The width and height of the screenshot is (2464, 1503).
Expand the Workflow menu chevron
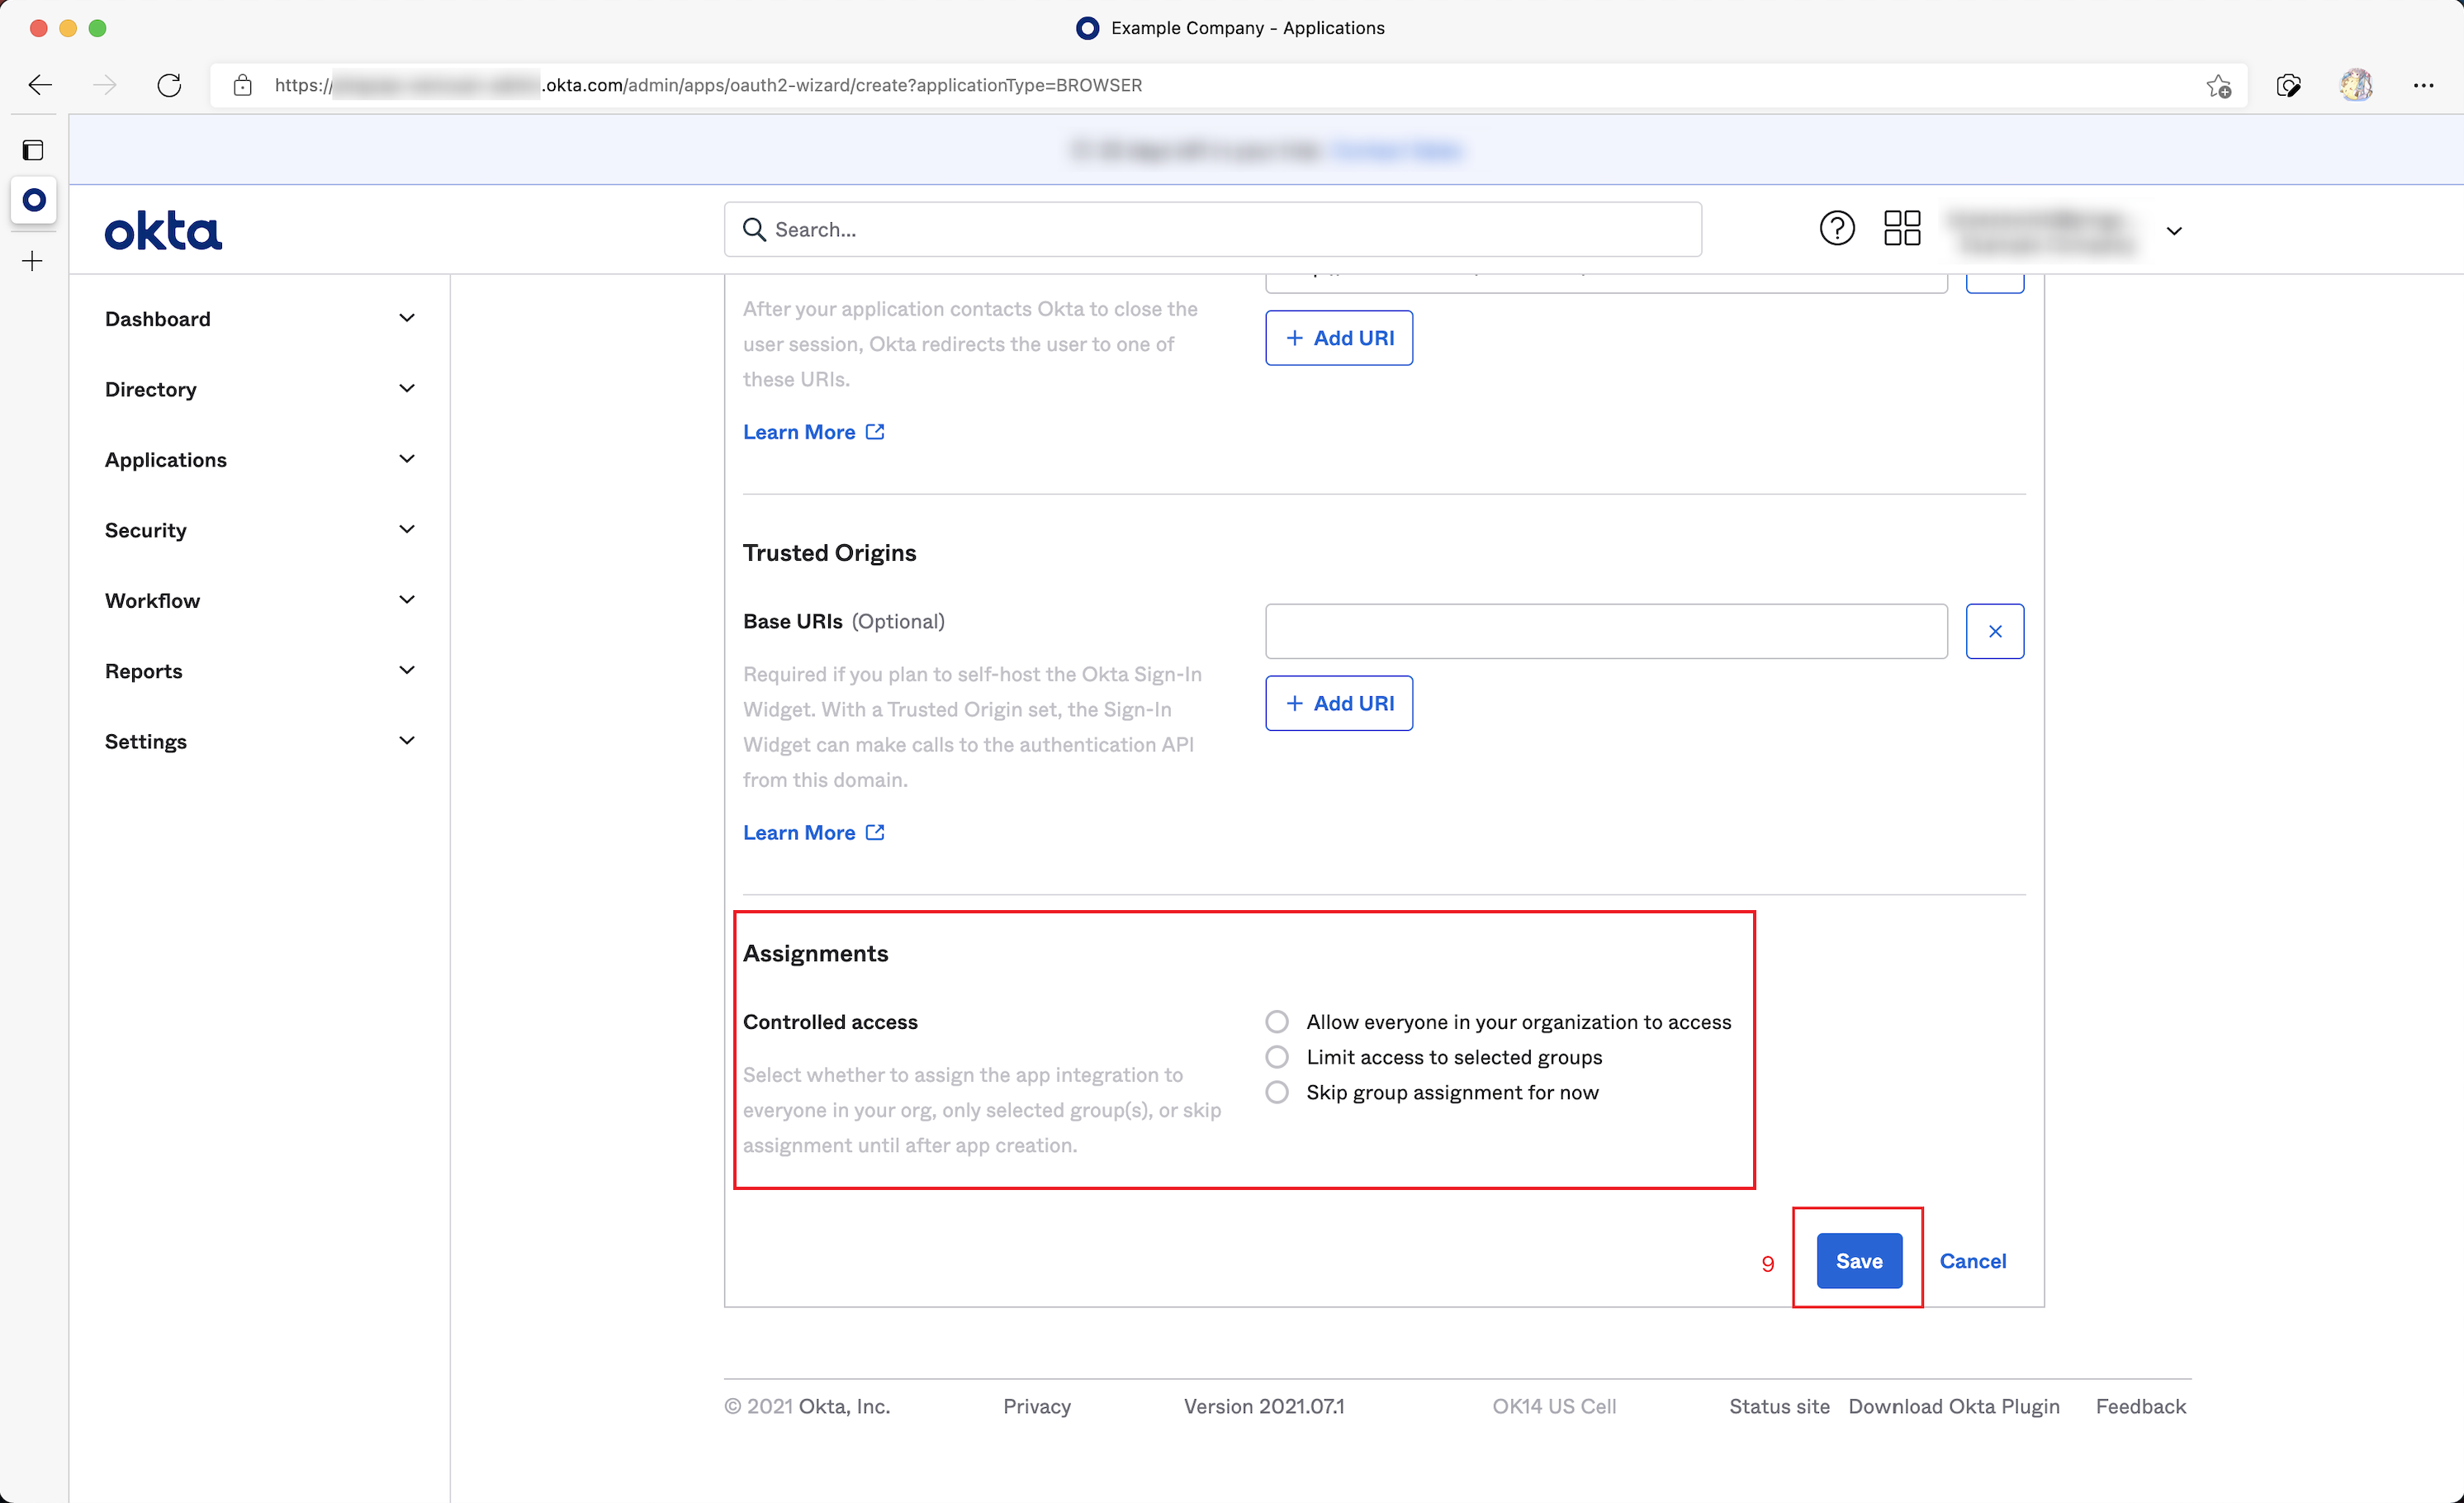407,600
